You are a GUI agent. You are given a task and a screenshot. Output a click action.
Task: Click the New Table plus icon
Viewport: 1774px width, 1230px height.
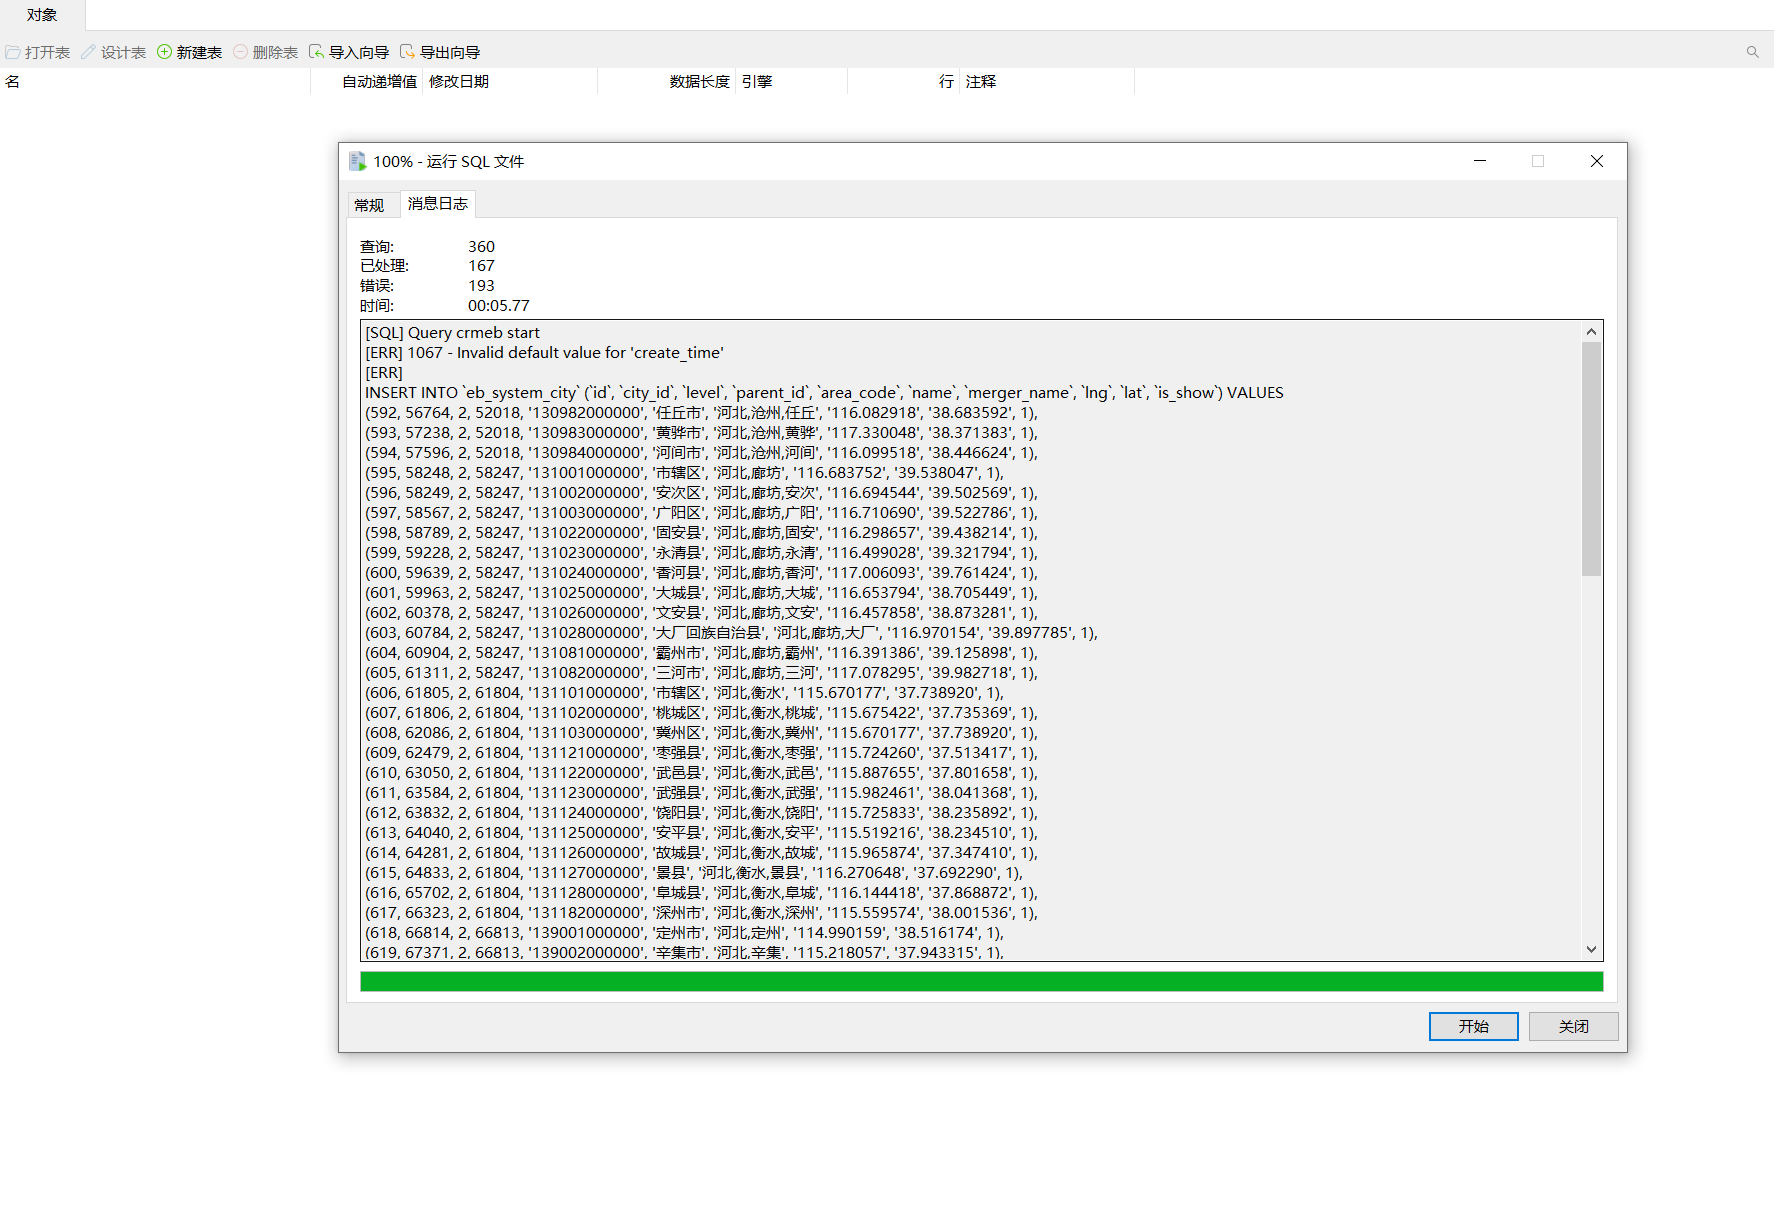coord(165,52)
